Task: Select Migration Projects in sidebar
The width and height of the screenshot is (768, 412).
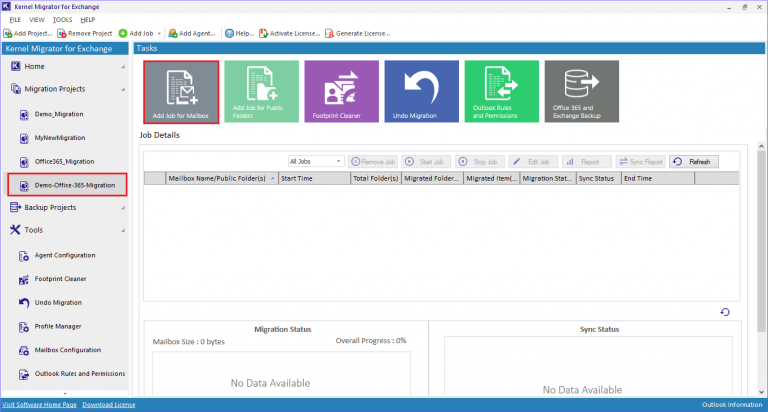Action: pos(54,89)
